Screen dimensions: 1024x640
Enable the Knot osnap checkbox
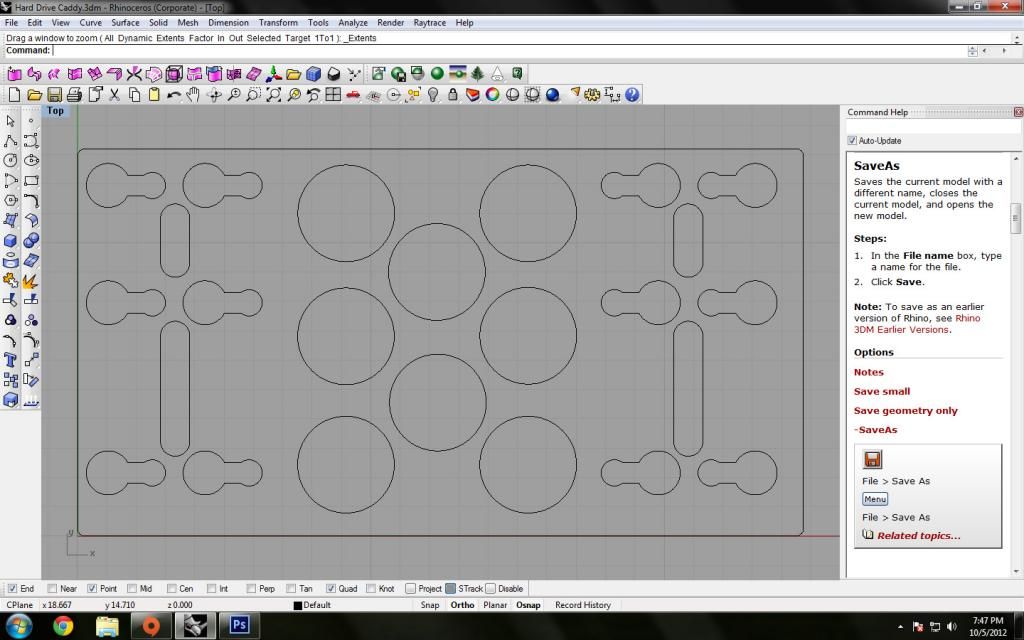click(x=371, y=588)
